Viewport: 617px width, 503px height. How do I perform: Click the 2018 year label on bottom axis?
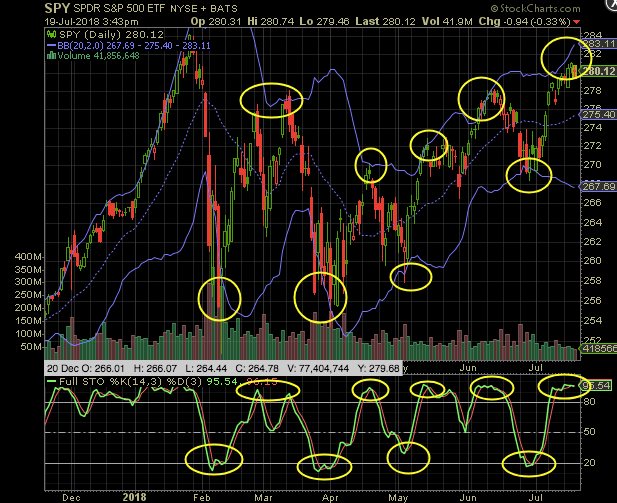pyautogui.click(x=134, y=497)
